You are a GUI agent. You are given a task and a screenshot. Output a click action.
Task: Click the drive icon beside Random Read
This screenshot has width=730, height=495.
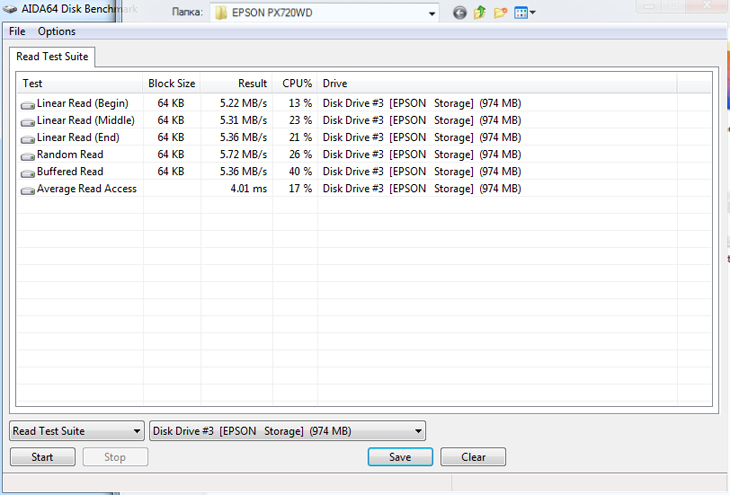click(x=28, y=156)
